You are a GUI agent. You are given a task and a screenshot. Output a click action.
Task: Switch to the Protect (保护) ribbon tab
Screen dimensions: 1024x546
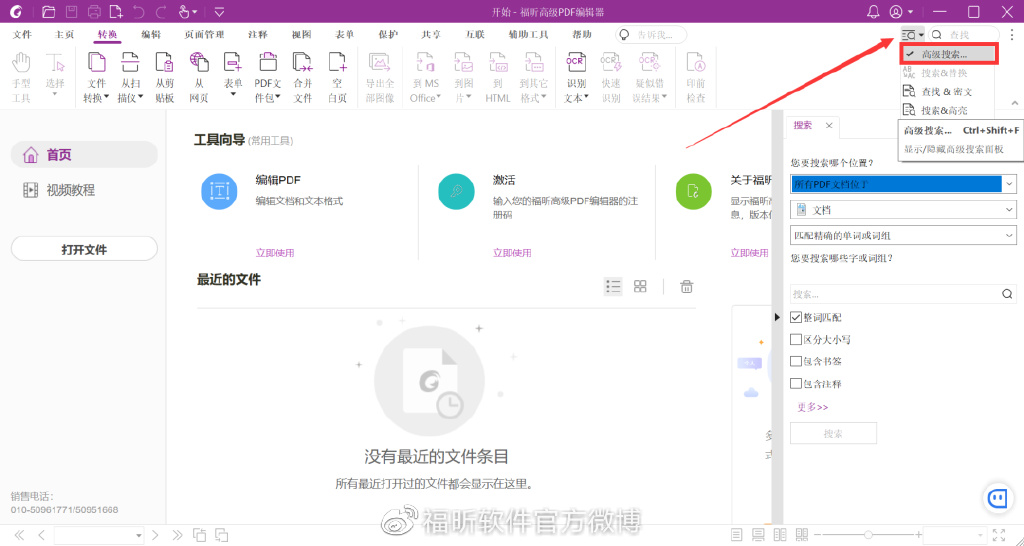(x=388, y=35)
